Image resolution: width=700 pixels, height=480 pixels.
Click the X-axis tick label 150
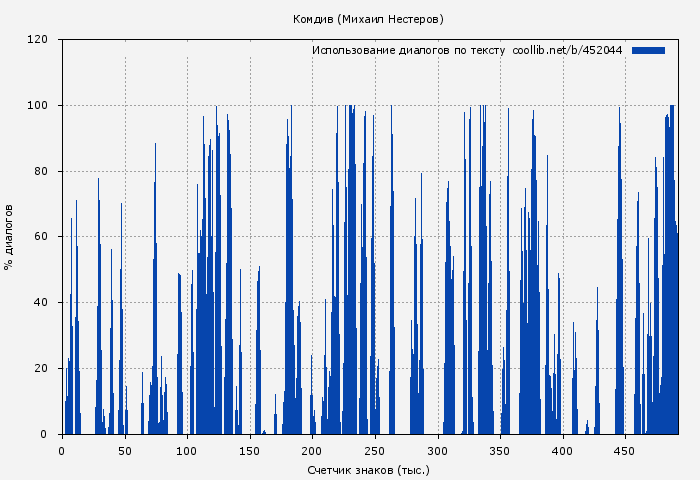tap(250, 451)
